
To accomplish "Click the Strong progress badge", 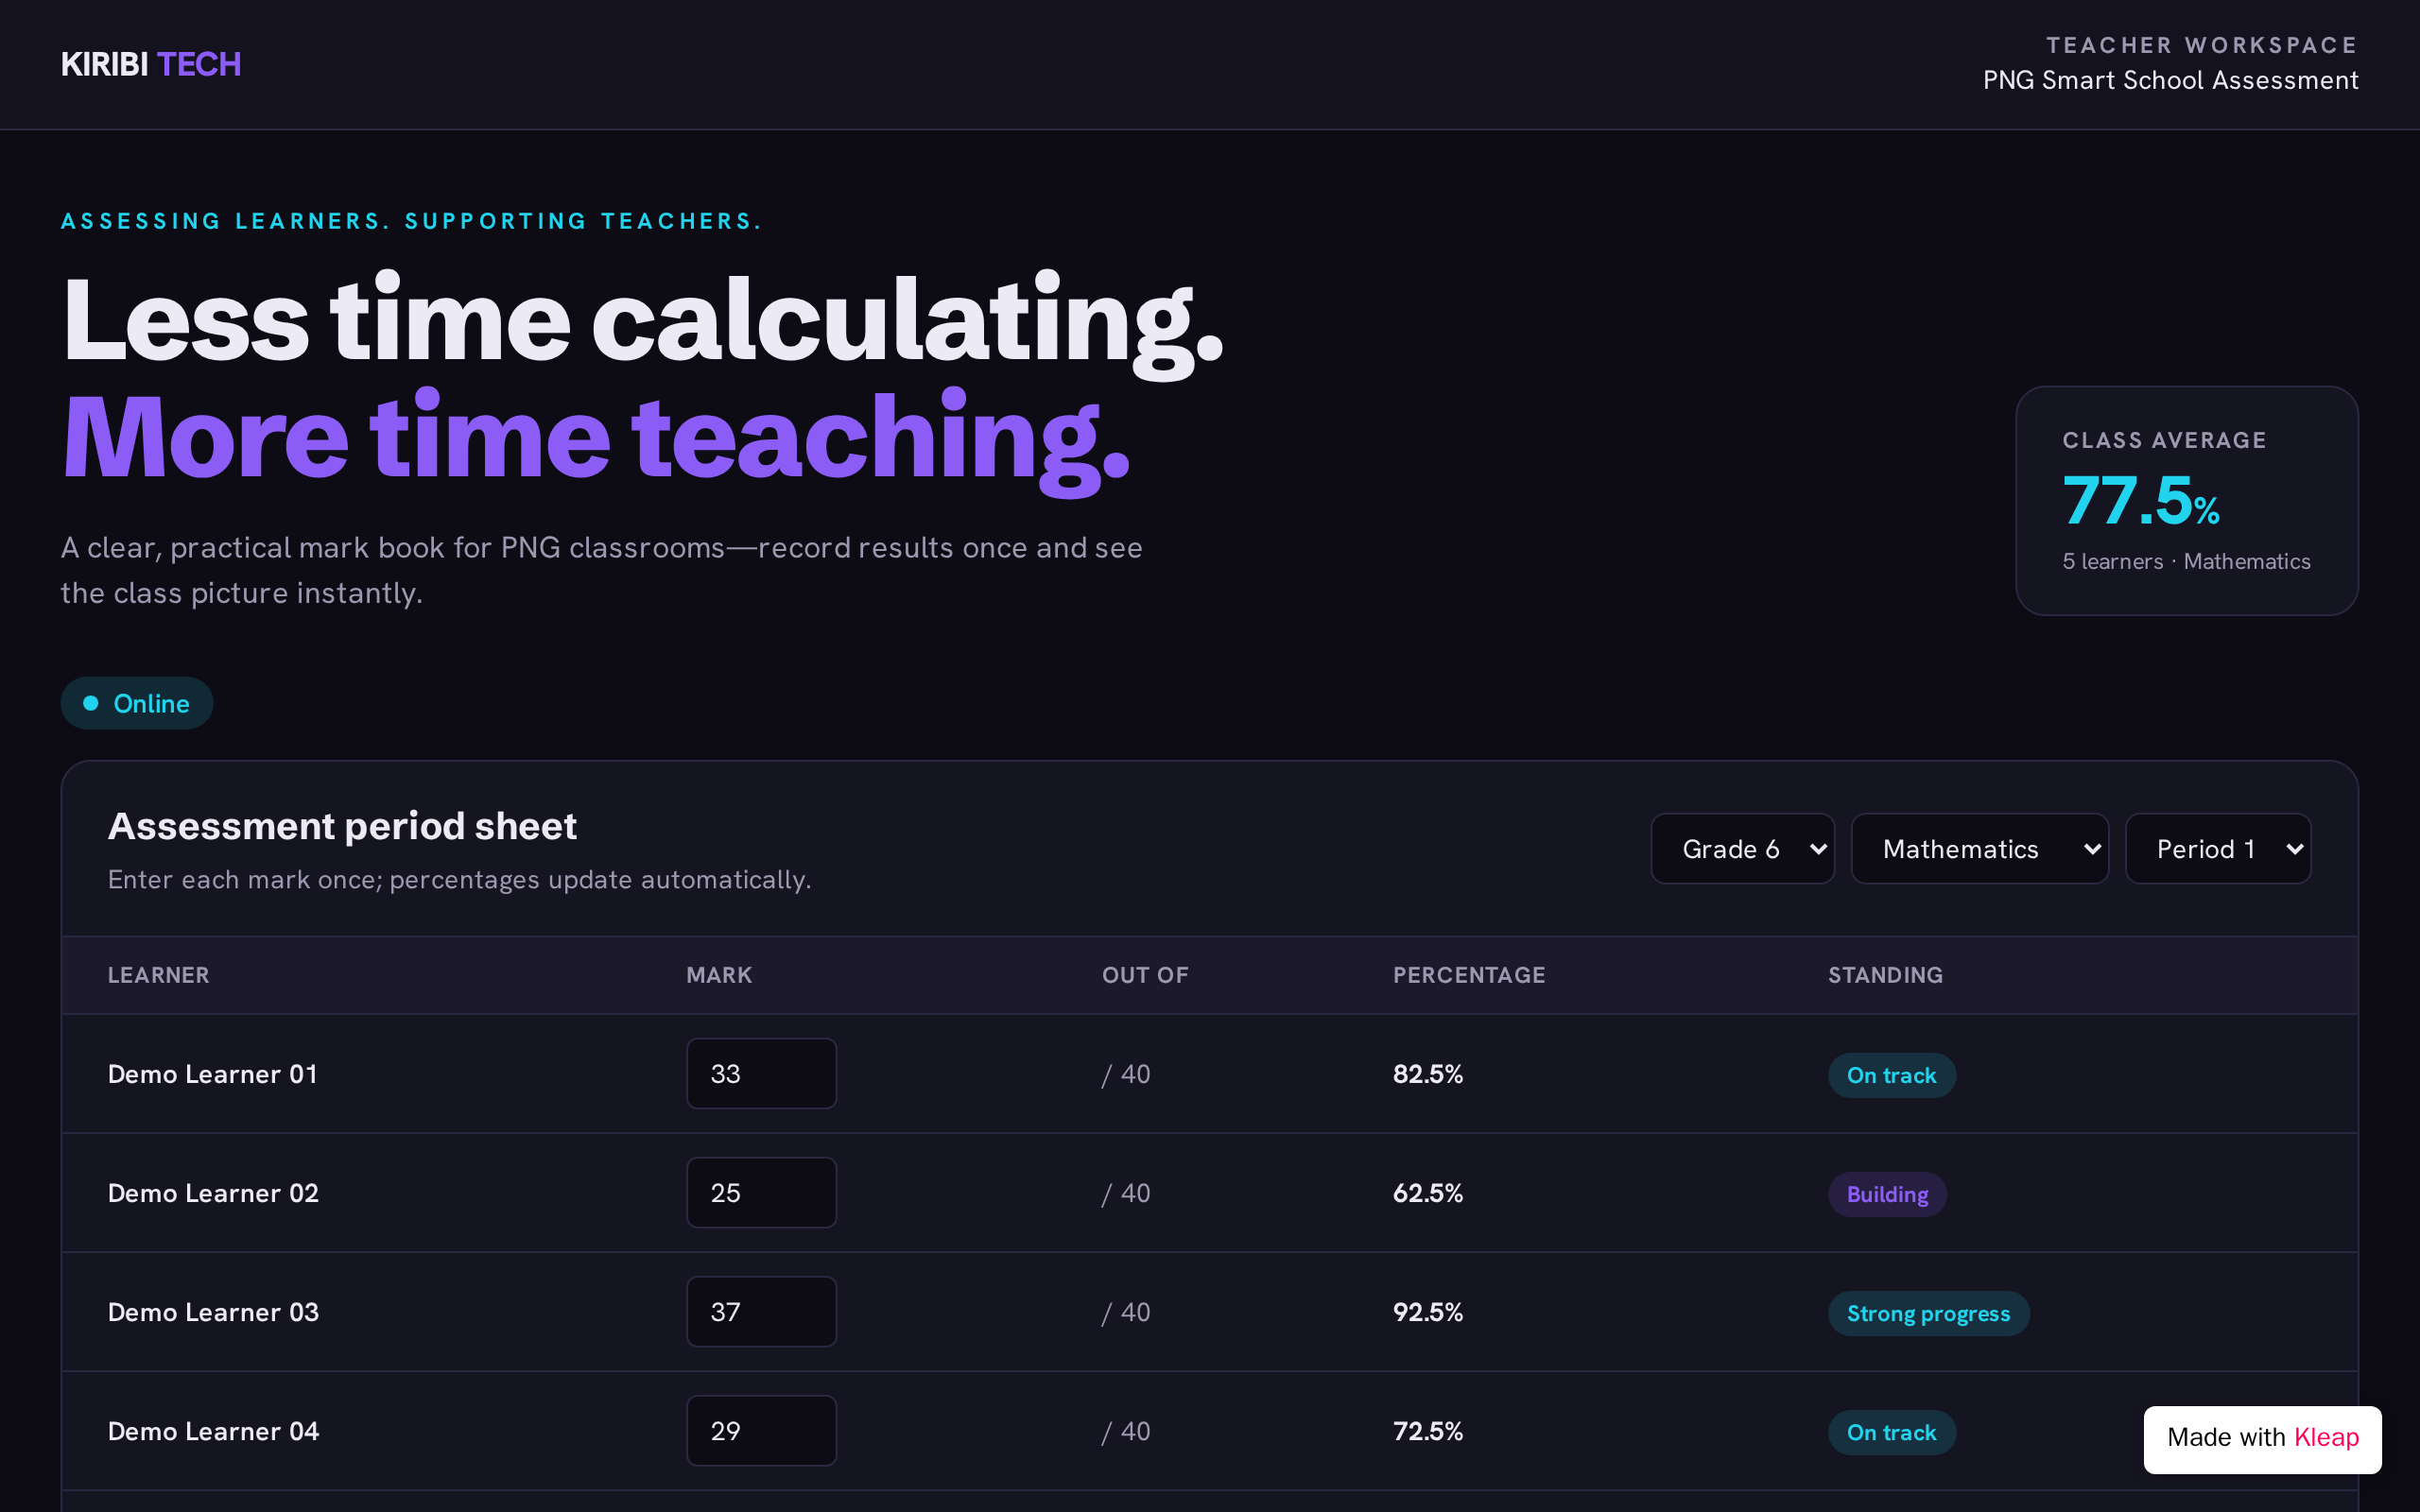I will (1928, 1313).
